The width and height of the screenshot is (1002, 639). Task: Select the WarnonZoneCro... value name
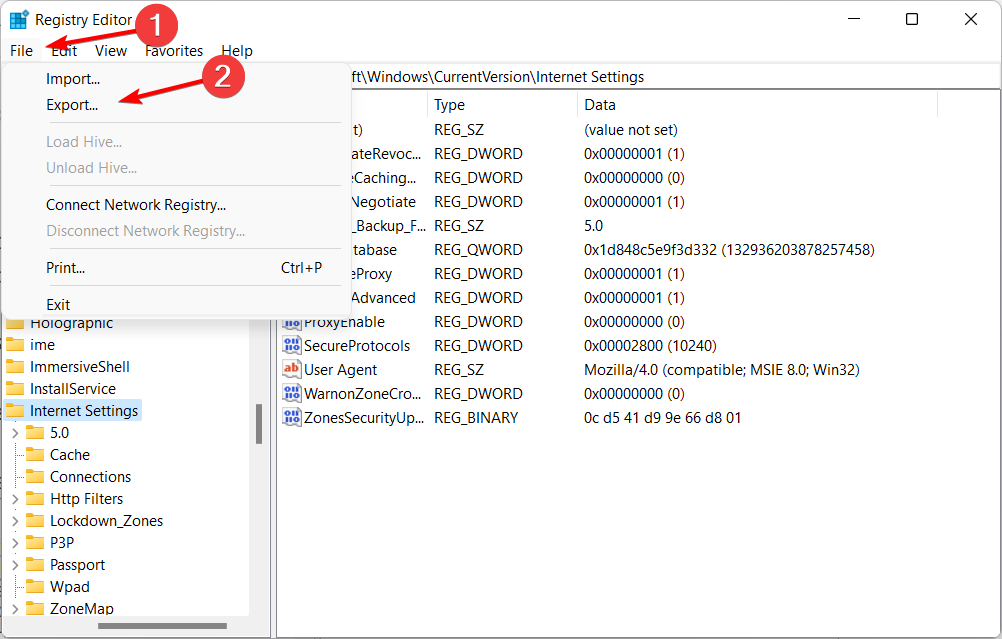[x=362, y=394]
